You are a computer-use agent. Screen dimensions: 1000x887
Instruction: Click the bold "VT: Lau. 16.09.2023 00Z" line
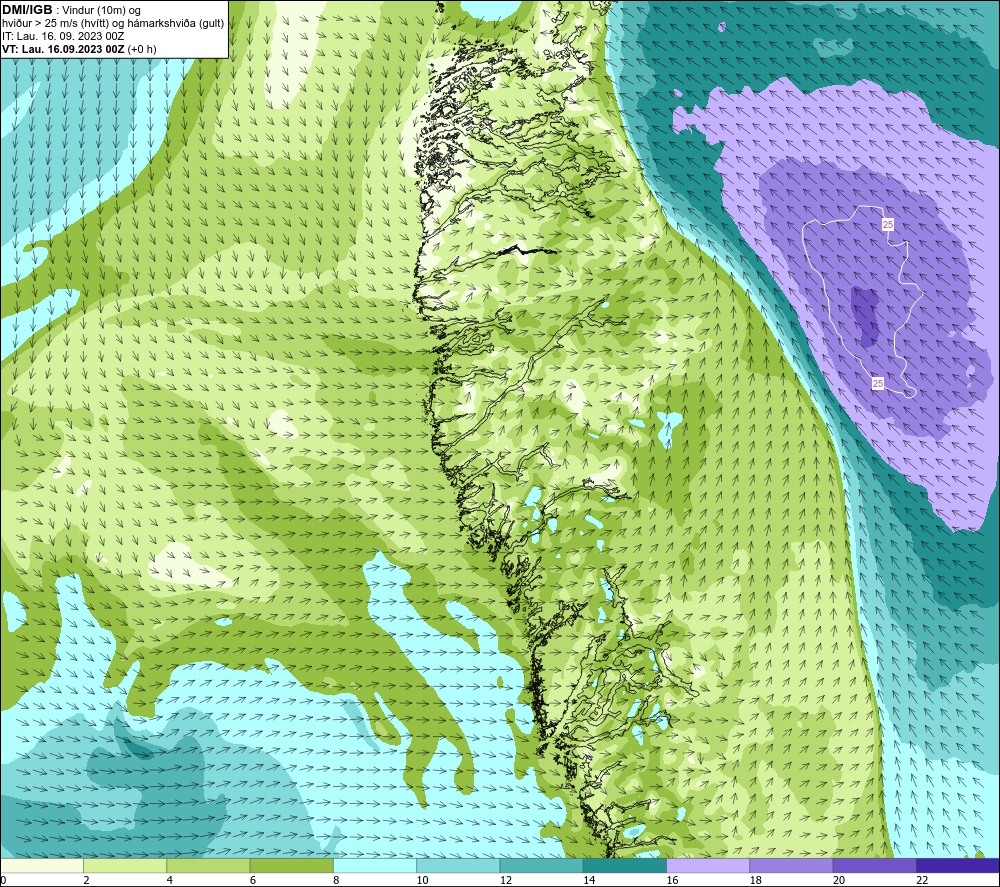coord(63,49)
